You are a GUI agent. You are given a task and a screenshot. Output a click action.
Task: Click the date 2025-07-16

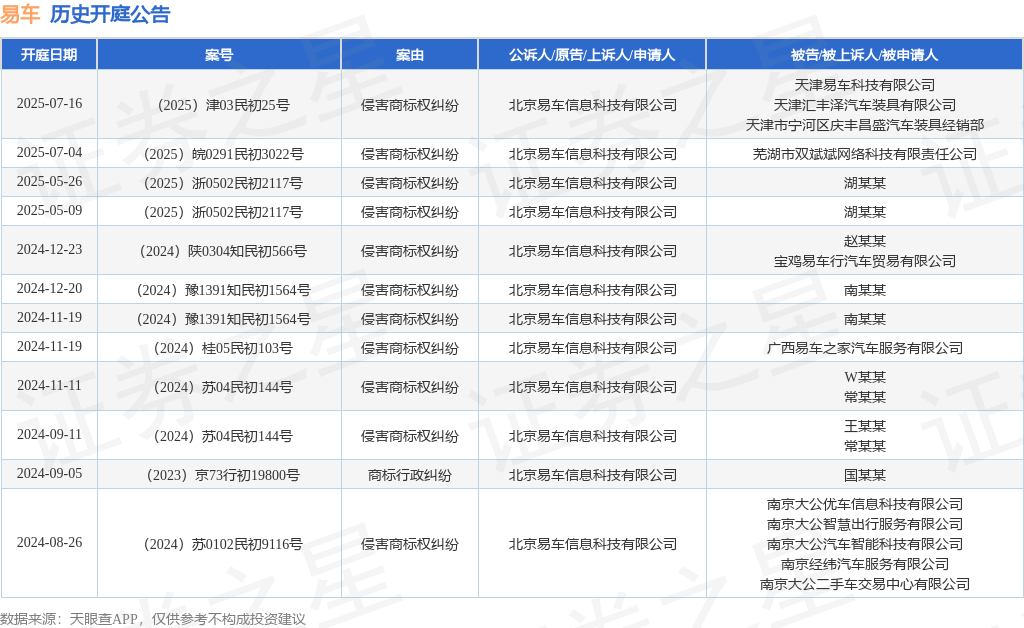click(49, 103)
